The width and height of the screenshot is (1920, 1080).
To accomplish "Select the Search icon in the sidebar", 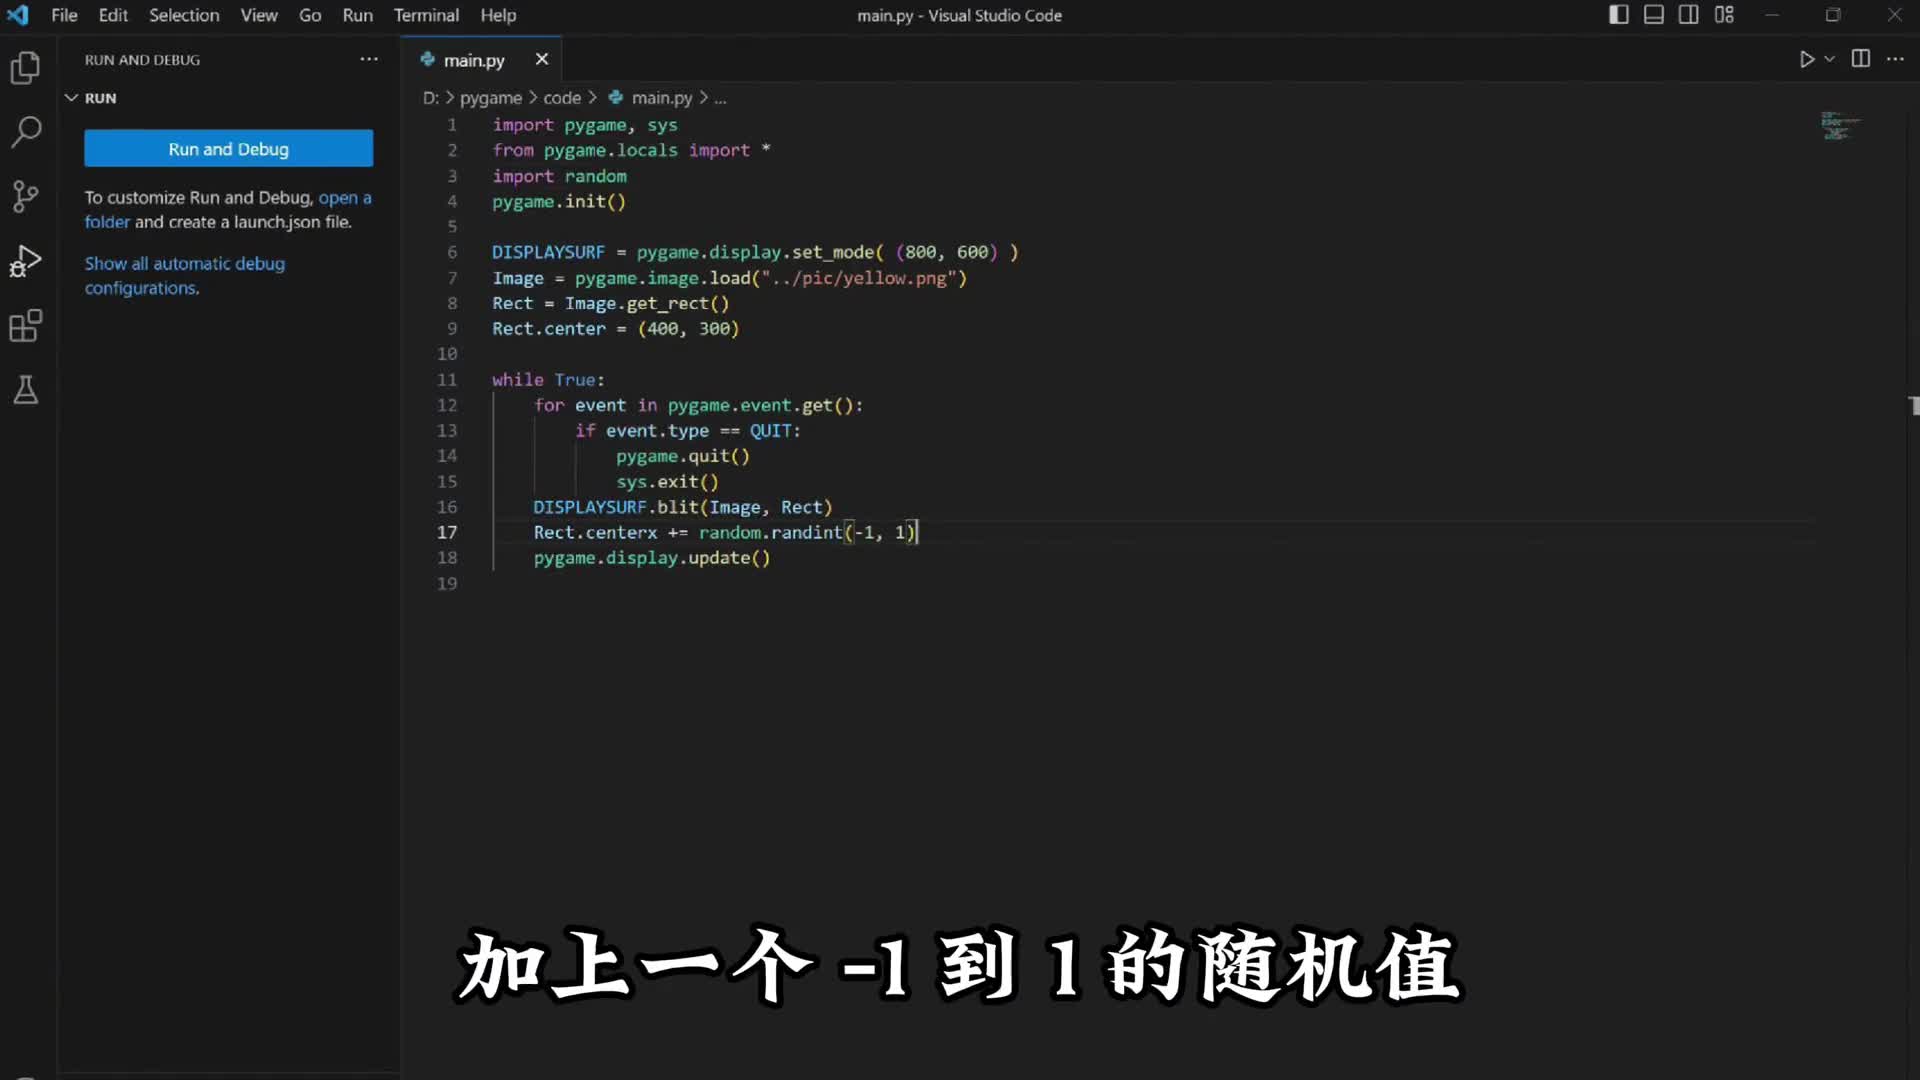I will pos(25,132).
